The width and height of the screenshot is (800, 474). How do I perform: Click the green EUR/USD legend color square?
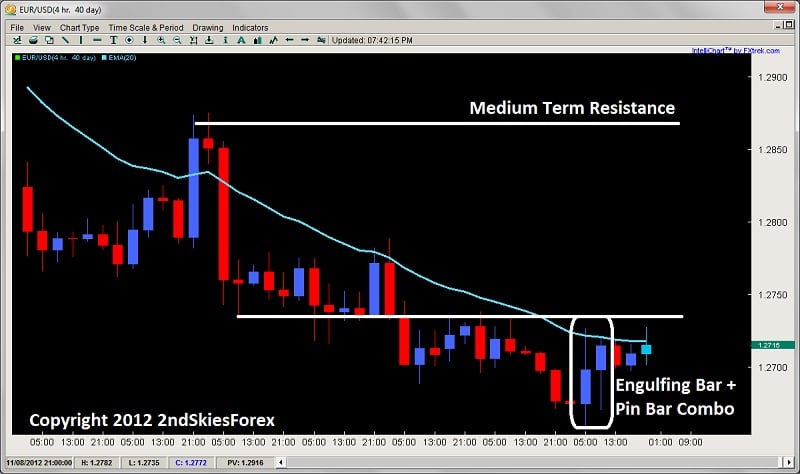[17, 58]
